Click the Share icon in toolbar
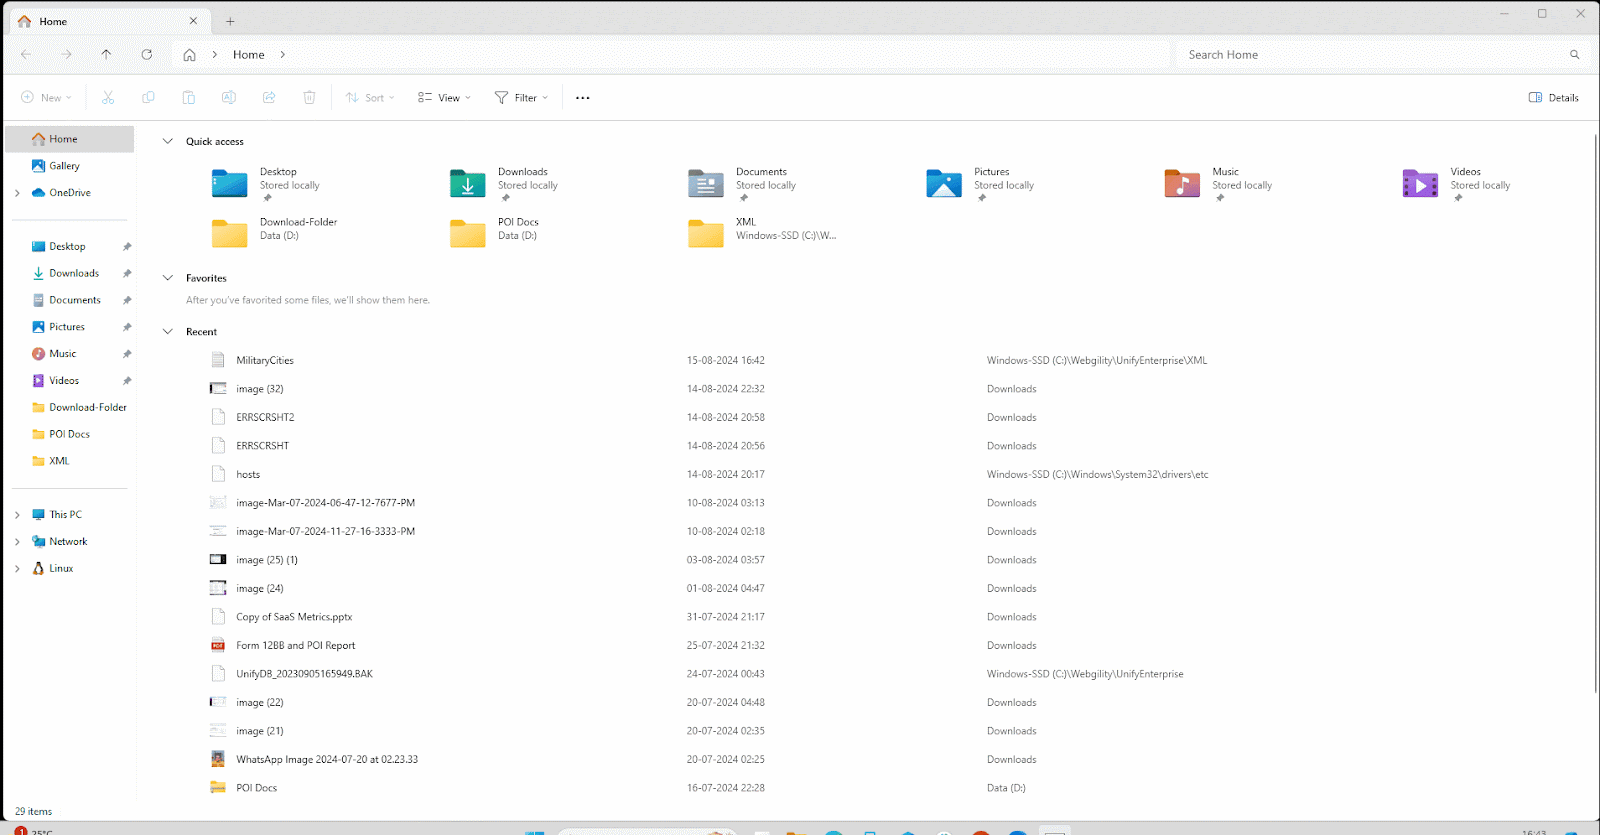This screenshot has height=835, width=1600. 269,98
